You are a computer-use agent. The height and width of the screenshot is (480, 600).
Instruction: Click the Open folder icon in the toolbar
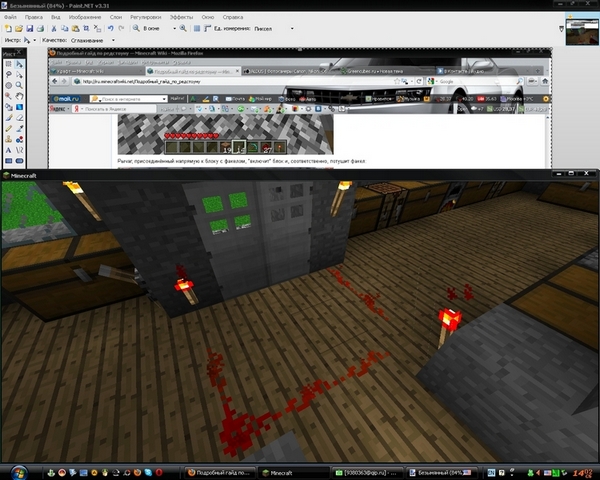[x=20, y=29]
